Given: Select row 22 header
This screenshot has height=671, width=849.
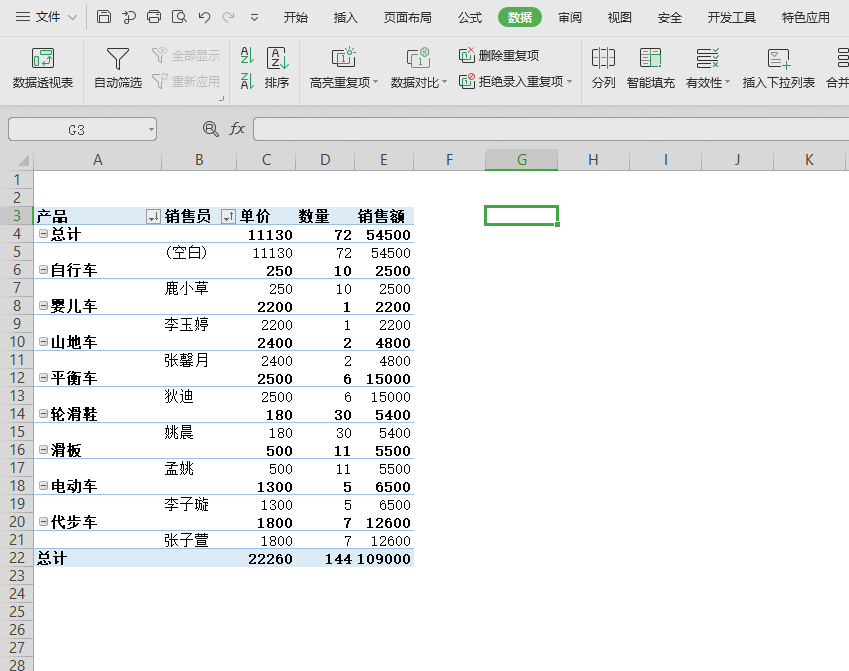Looking at the screenshot, I should tap(17, 558).
